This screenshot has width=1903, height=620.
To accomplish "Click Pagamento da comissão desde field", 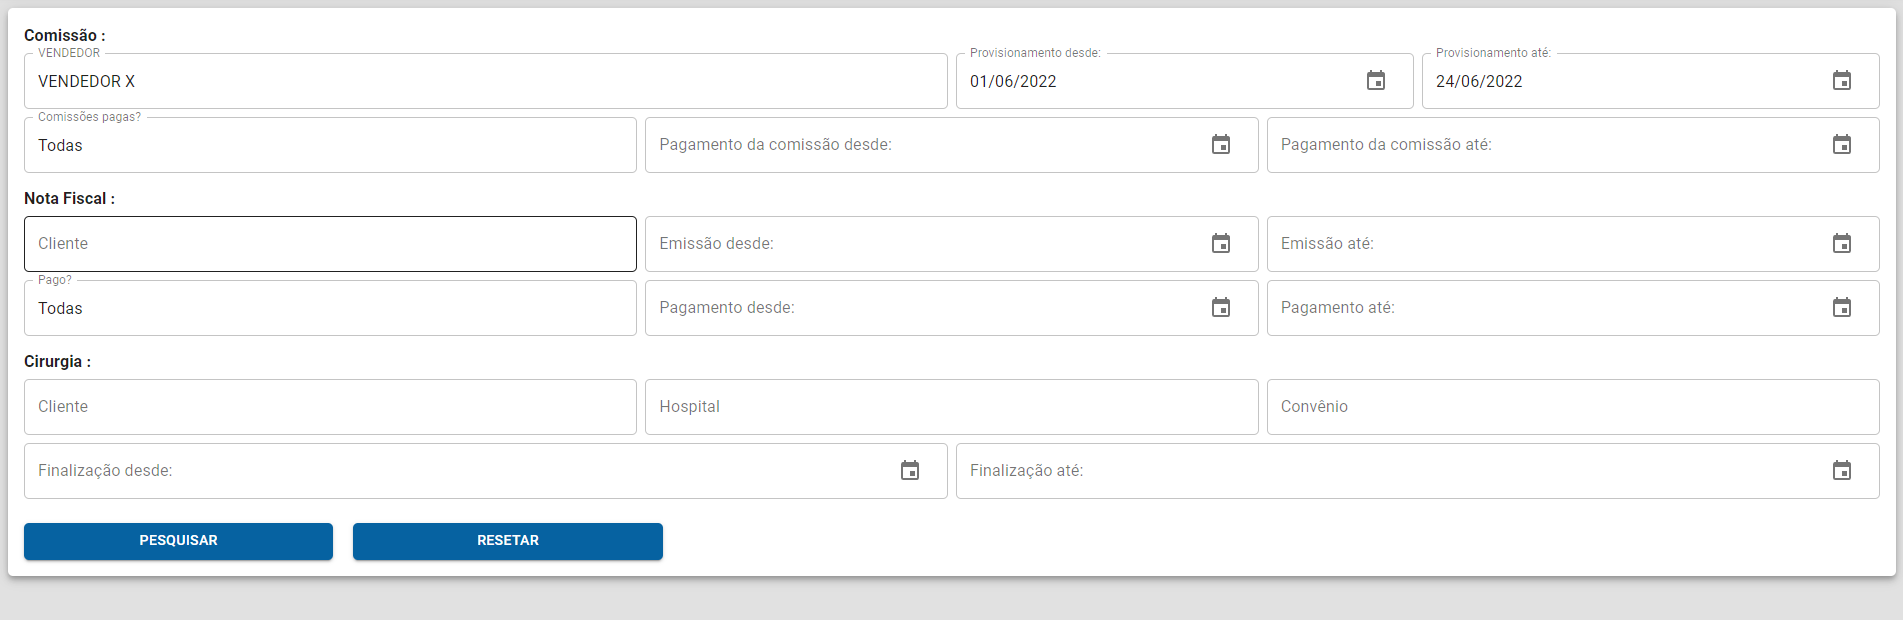I will click(951, 145).
